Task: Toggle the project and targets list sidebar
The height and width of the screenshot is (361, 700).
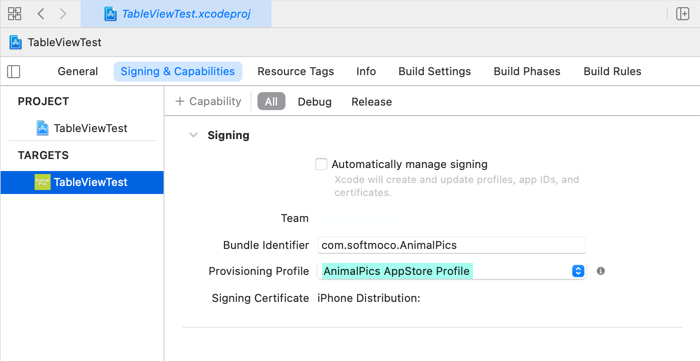Action: (14, 71)
